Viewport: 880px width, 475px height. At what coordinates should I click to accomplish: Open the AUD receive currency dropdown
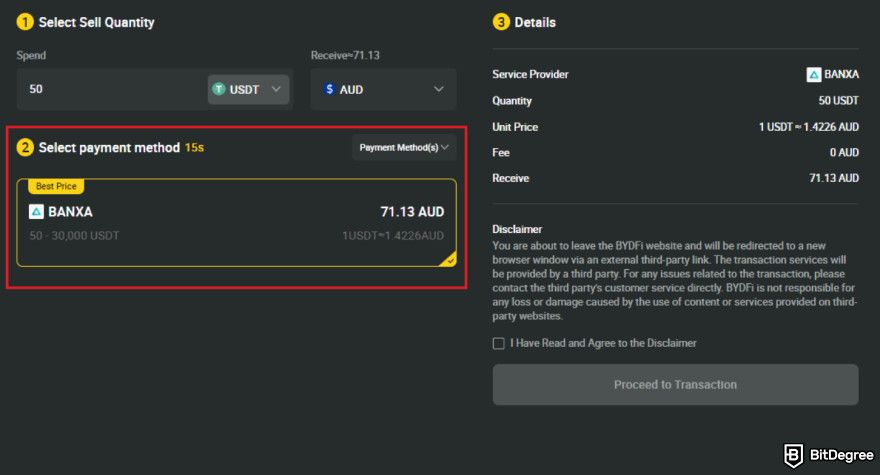click(383, 89)
